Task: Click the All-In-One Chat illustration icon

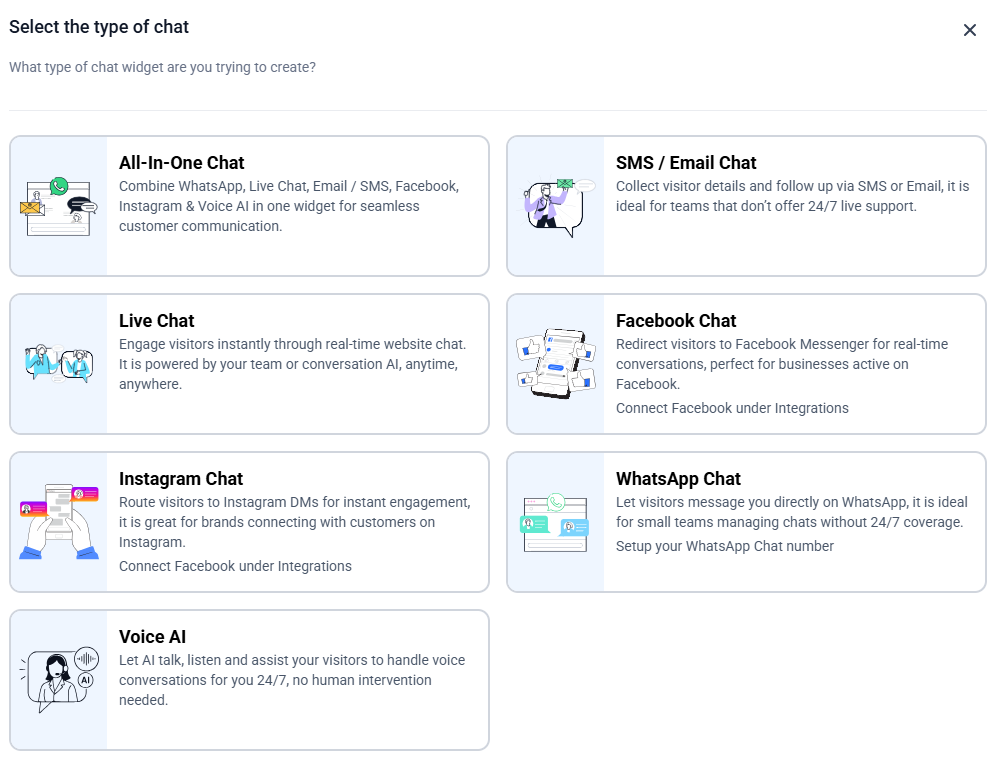Action: pyautogui.click(x=59, y=206)
